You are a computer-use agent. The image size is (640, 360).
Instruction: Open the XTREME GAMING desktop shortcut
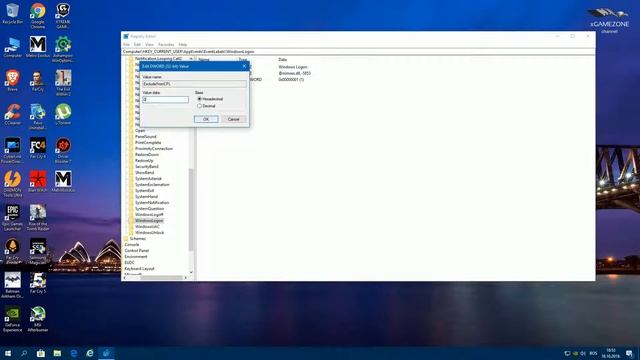pos(63,16)
